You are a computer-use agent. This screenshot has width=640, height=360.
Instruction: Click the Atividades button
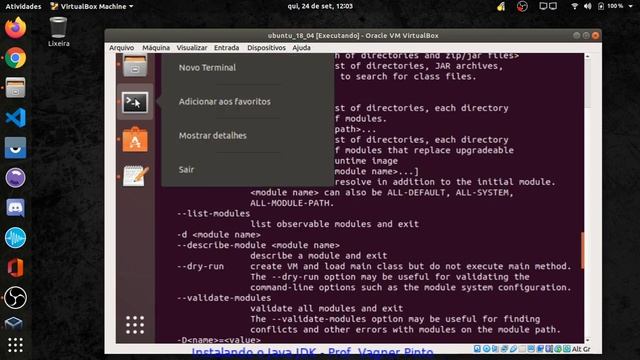click(23, 6)
